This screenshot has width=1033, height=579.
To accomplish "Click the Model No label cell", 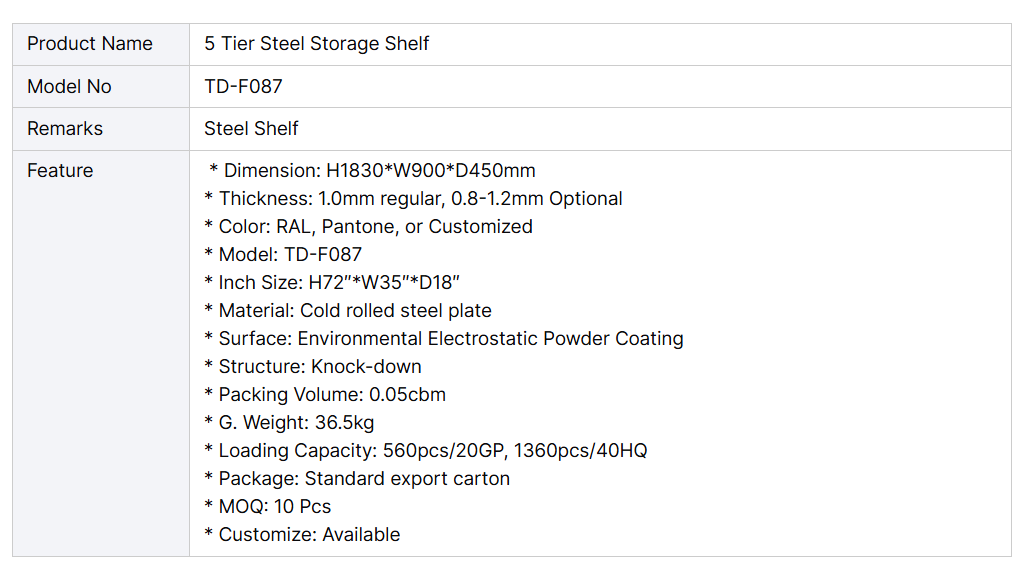I will [x=69, y=87].
